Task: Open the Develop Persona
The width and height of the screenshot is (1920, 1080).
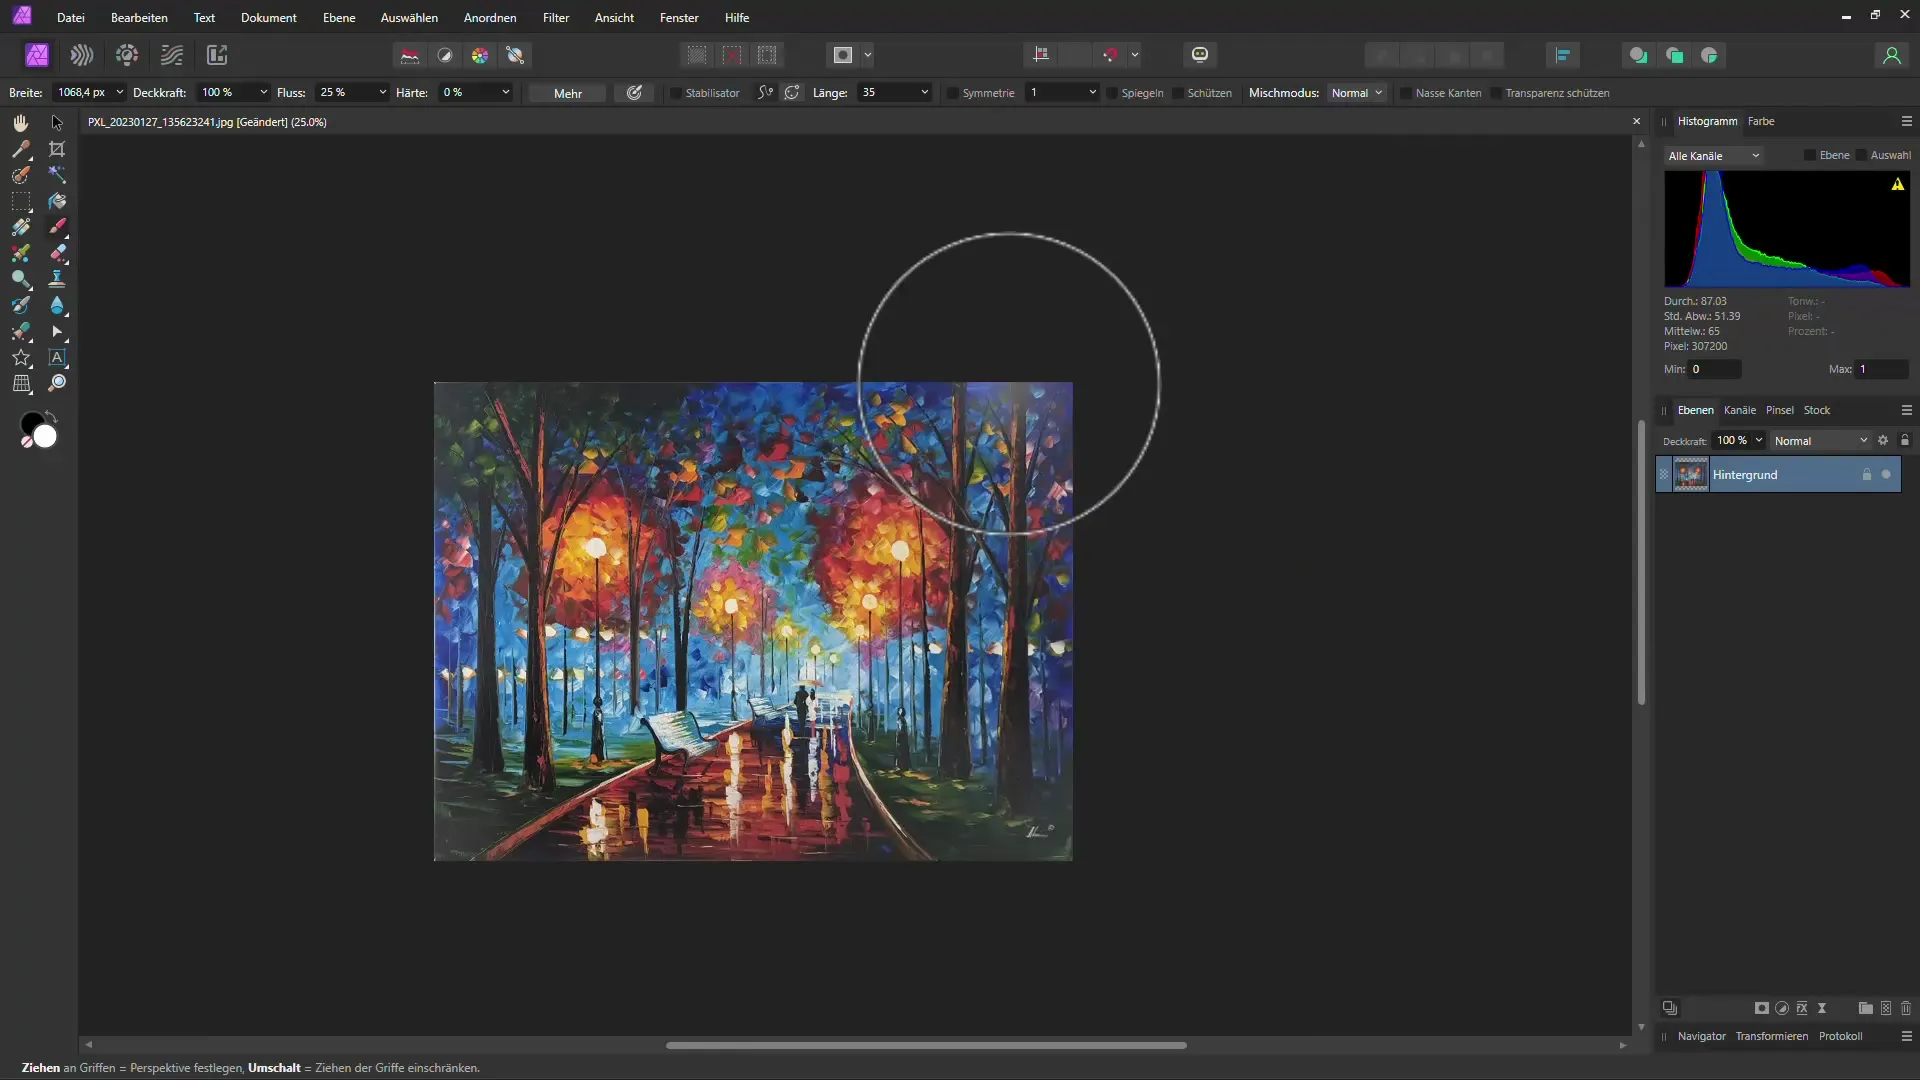Action: click(127, 55)
